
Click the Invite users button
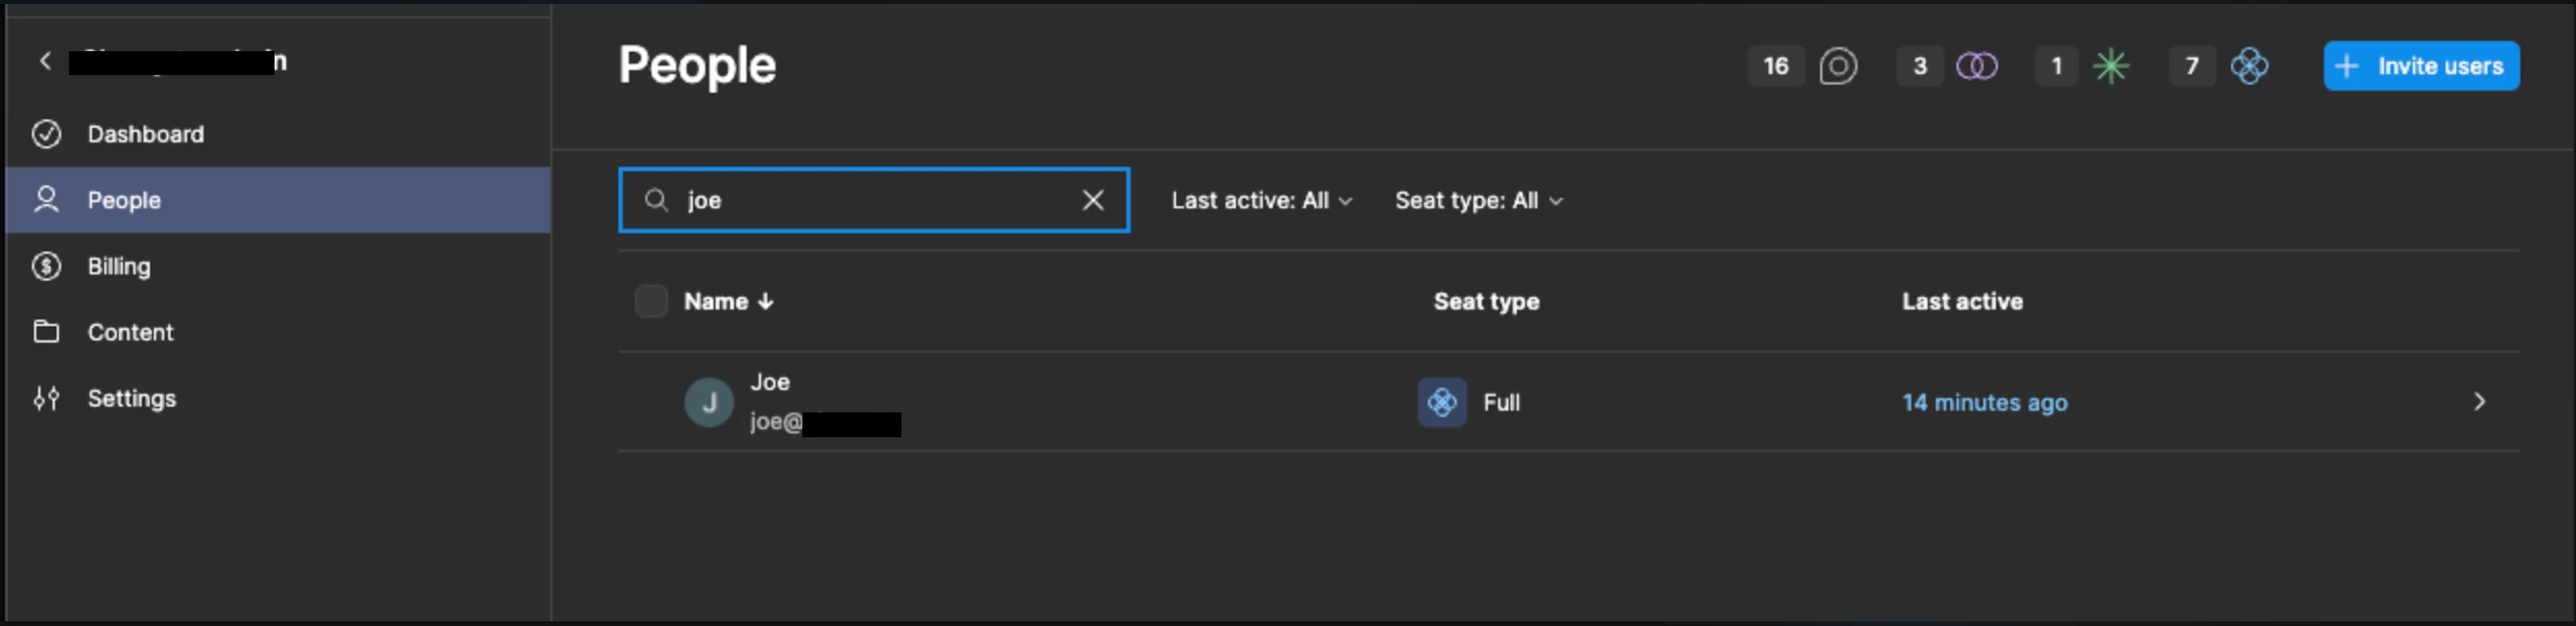coord(2421,66)
